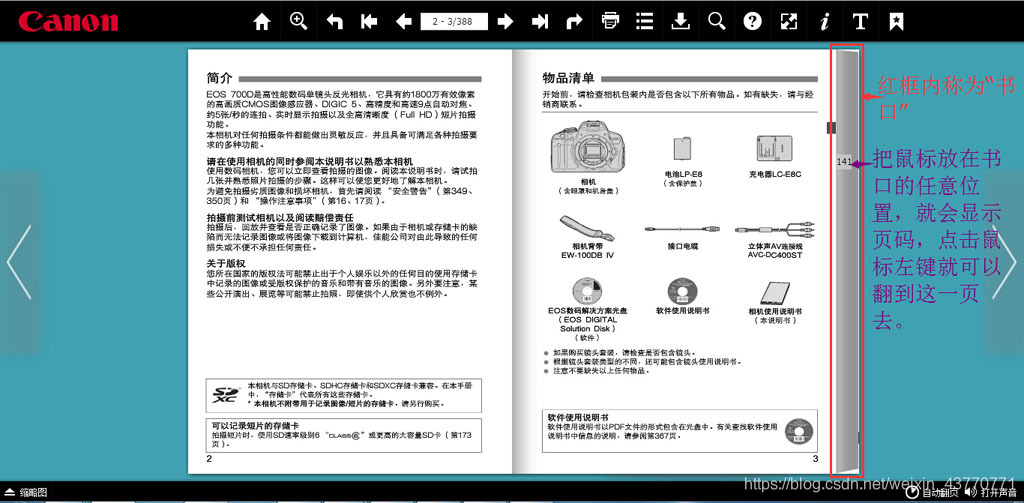Click the 充电器LC-E8C item label

pyautogui.click(x=774, y=174)
